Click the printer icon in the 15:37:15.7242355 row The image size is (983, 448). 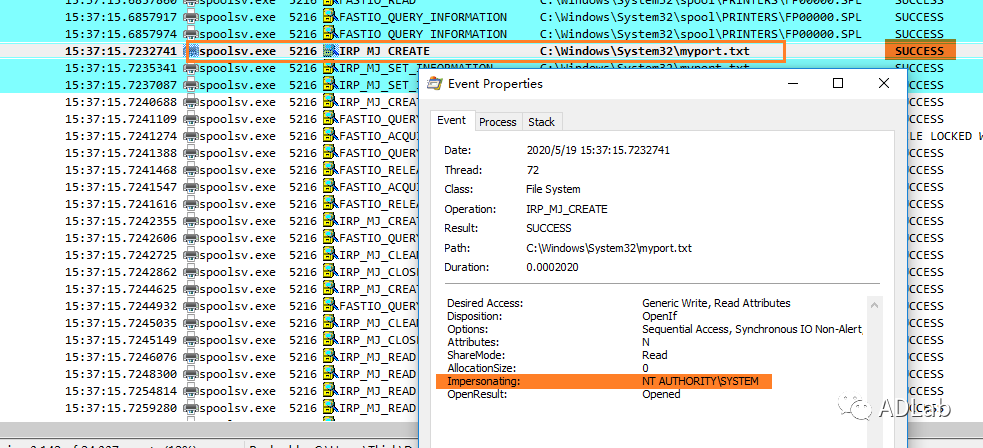(193, 221)
